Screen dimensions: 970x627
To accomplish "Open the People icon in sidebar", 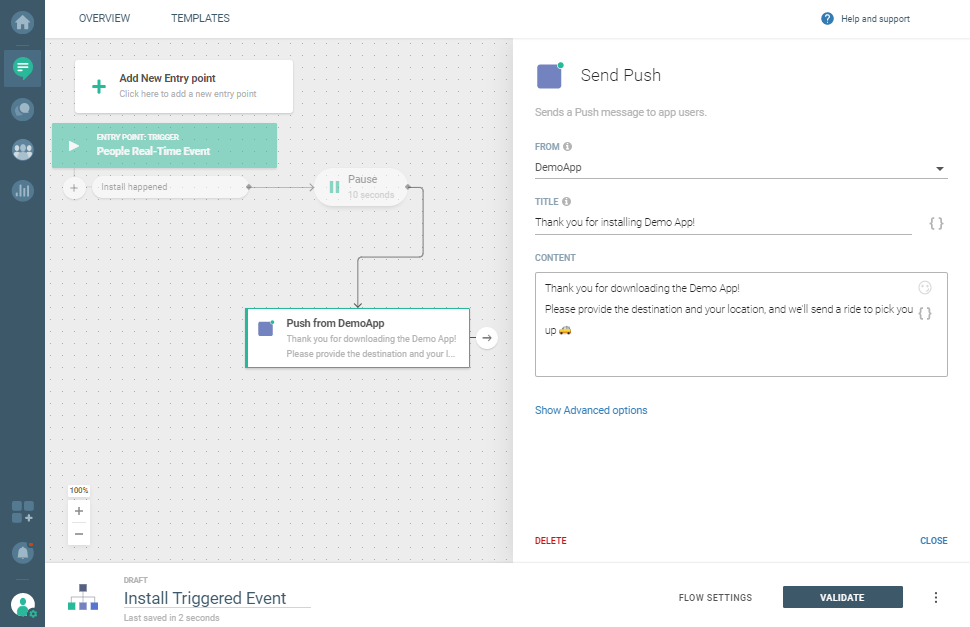I will pos(22,150).
